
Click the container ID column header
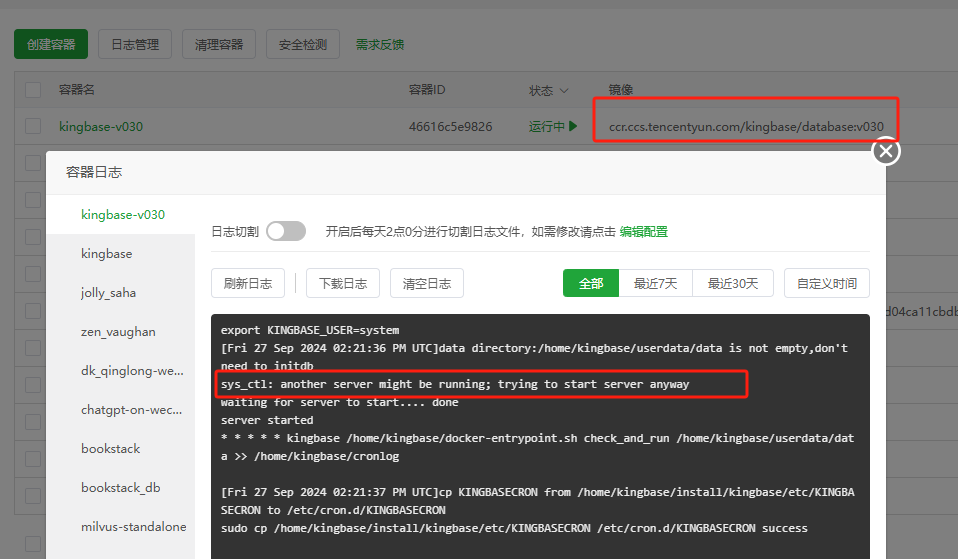[x=426, y=90]
